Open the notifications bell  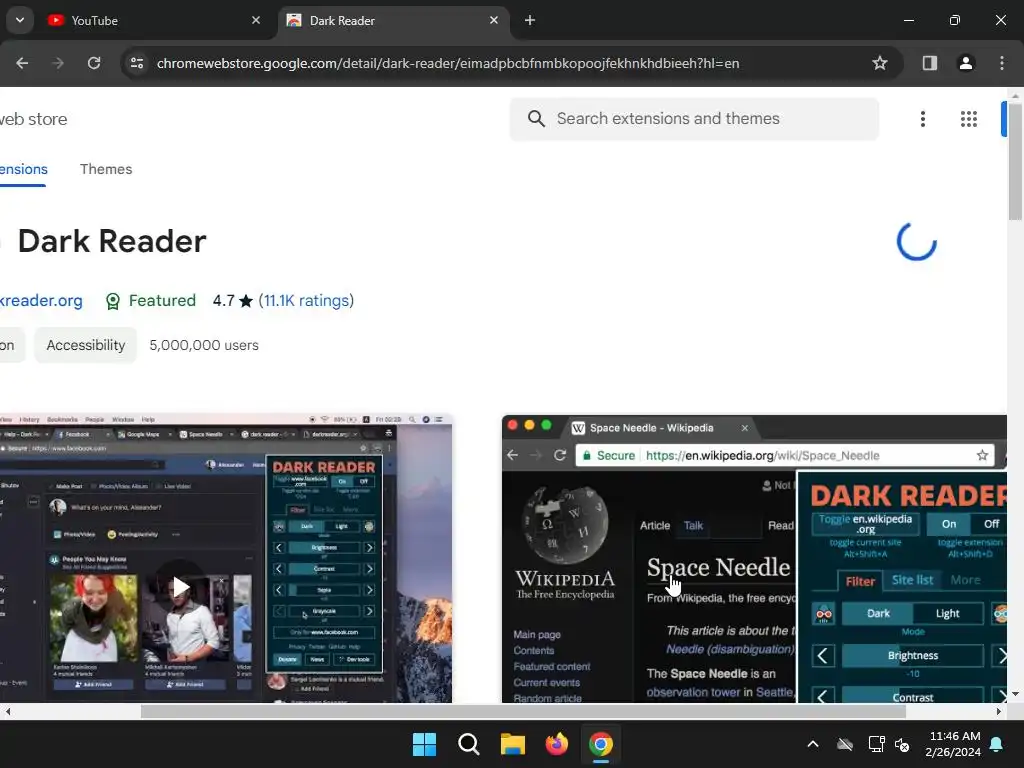(x=997, y=744)
